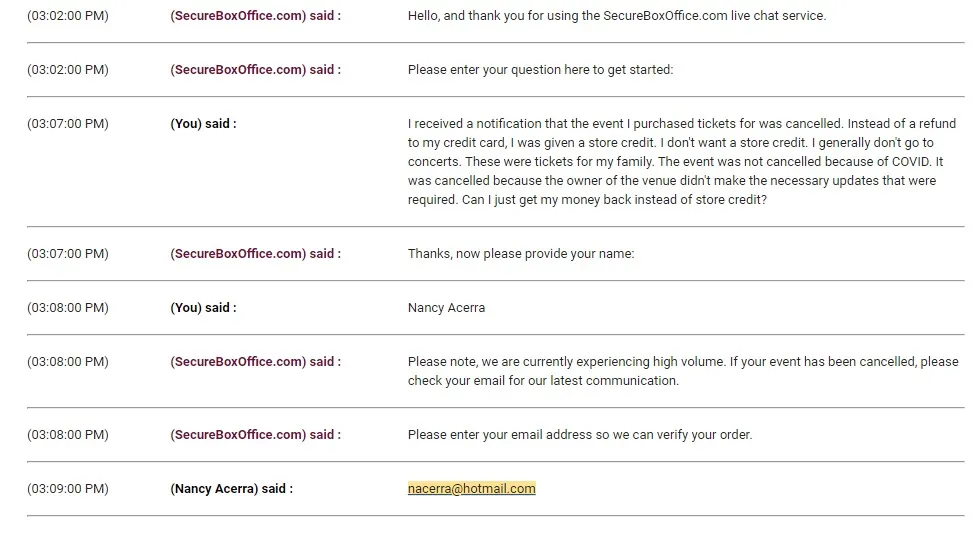
Task: Click SecureBoxOffice.com label beside "provide your name"
Action: pyautogui.click(x=255, y=254)
